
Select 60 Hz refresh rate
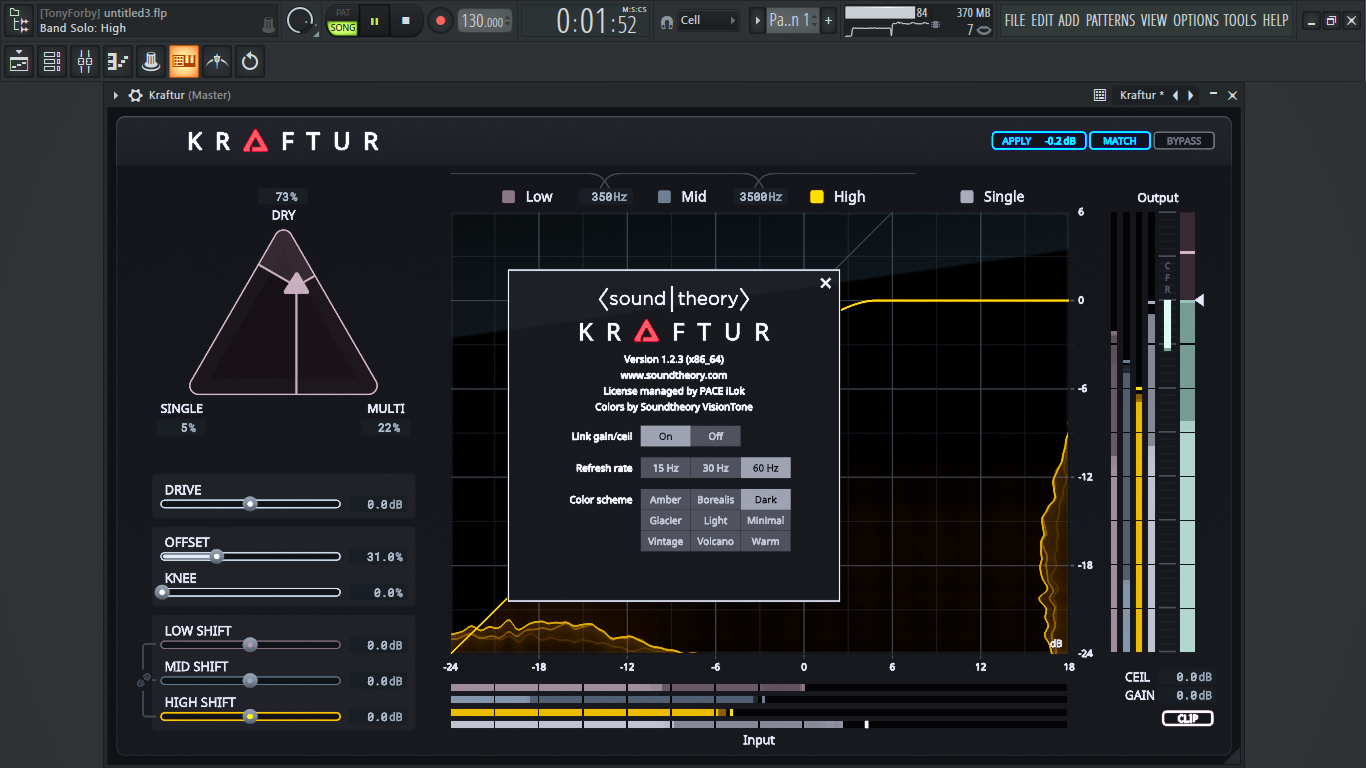tap(766, 468)
